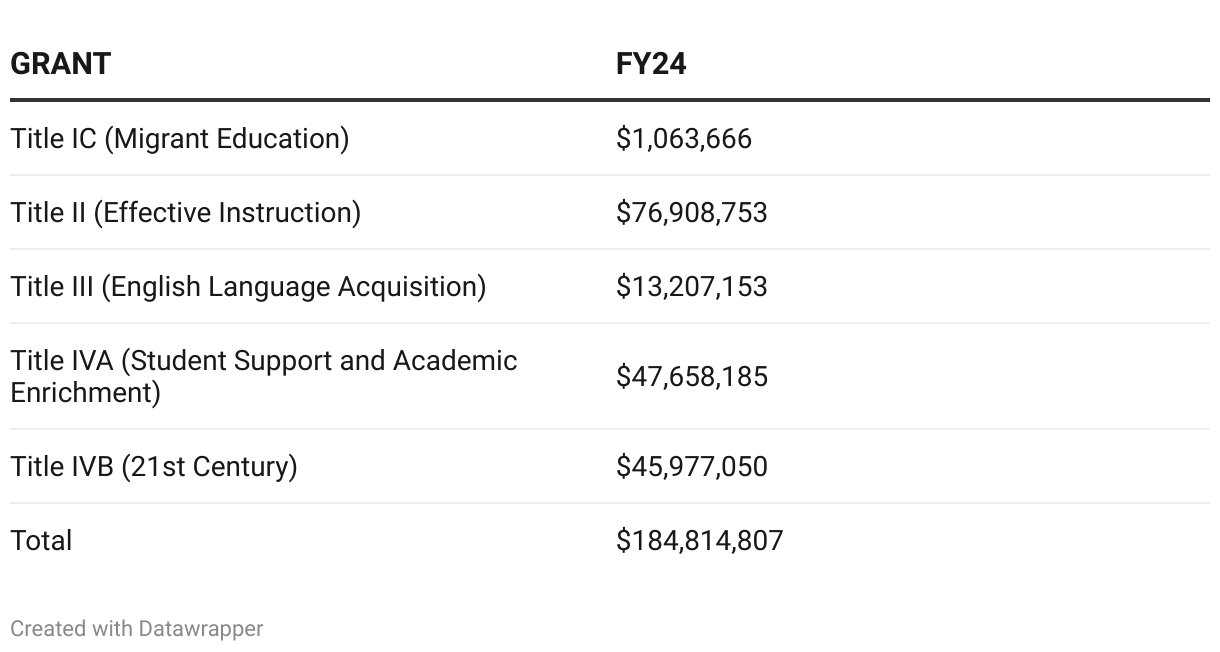Click the FY24 column header
Screen dimensions: 1220x652
tap(651, 64)
